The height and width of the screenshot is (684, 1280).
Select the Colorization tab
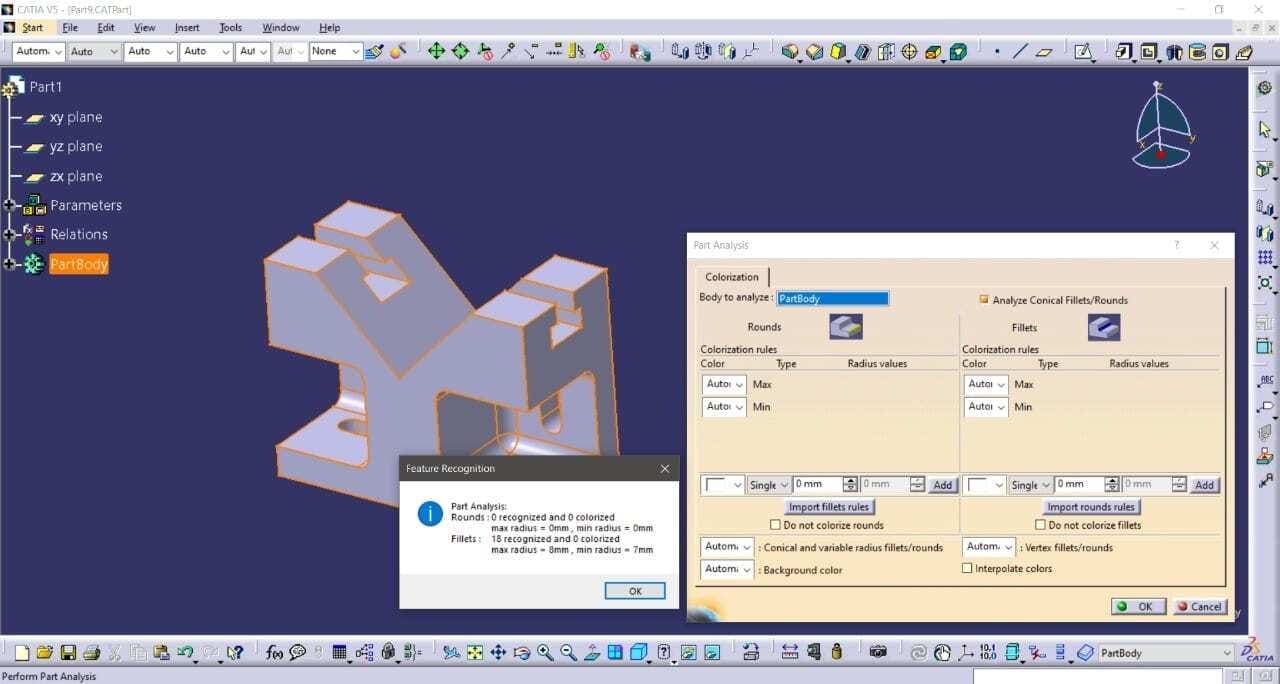click(732, 277)
